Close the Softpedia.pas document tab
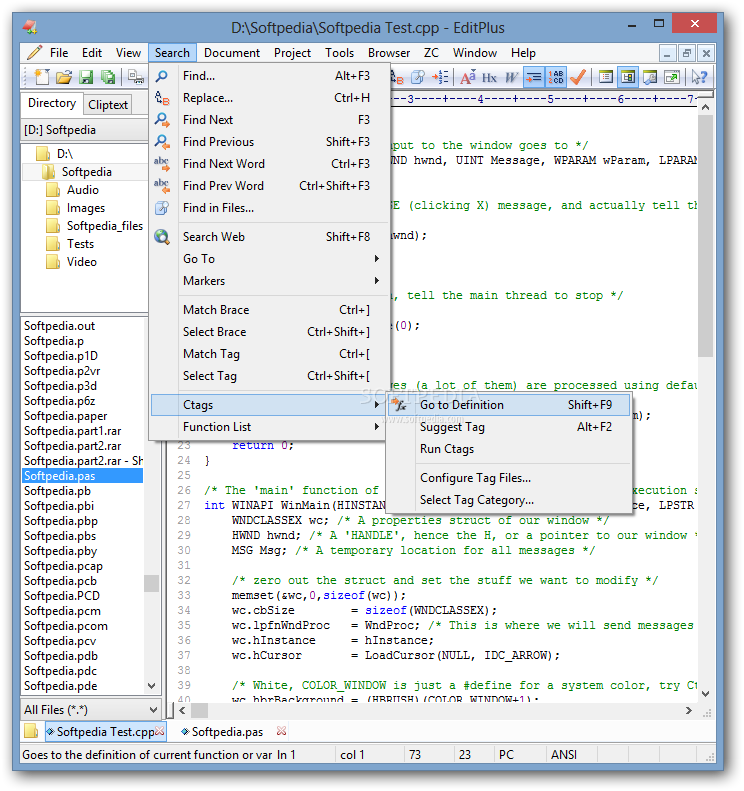Image resolution: width=744 pixels, height=791 pixels. [x=281, y=730]
